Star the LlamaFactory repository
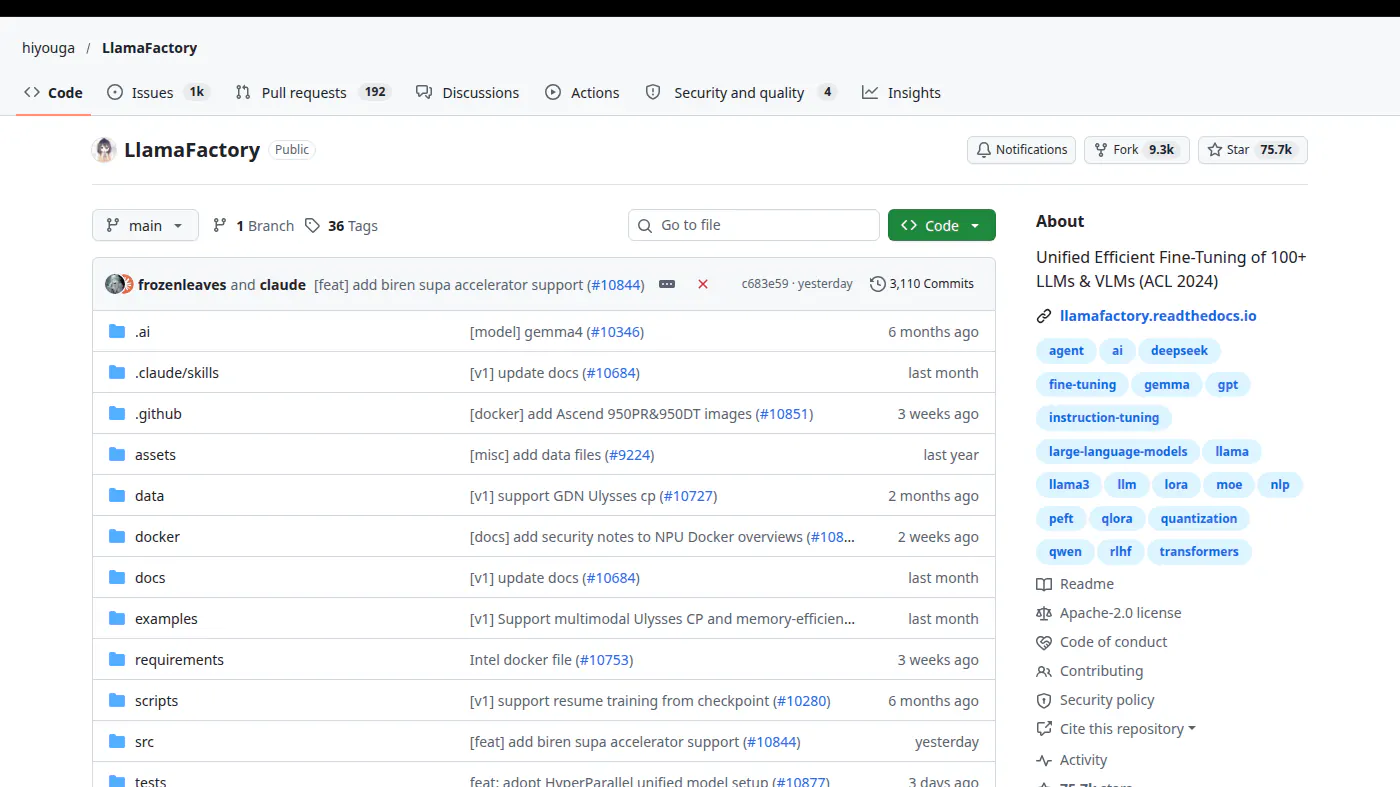This screenshot has width=1400, height=787. (x=1252, y=150)
